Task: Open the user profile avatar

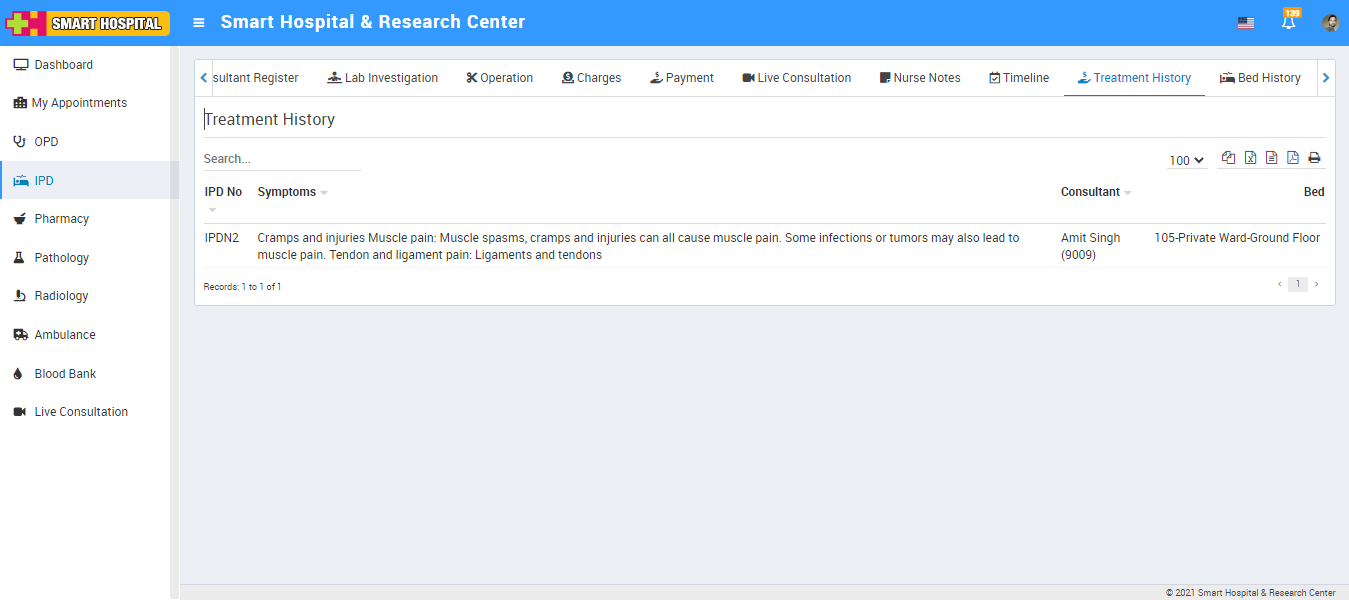Action: (1330, 23)
